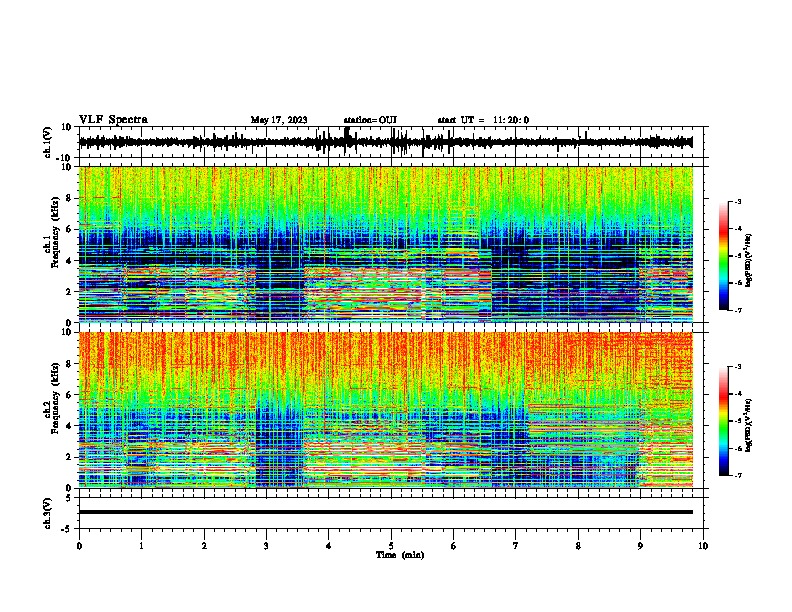792x612 pixels.
Task: Click the ch.1 color scale log(PSD) label
Action: click(x=749, y=261)
